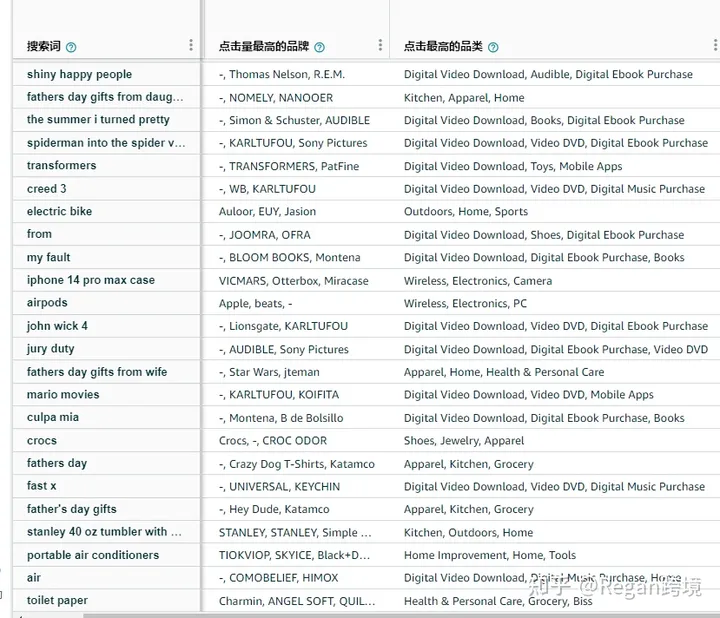Image resolution: width=720 pixels, height=618 pixels.
Task: Click brand cell '-, Crazy Dog T-Shirts, Katamco'
Action: (x=297, y=464)
